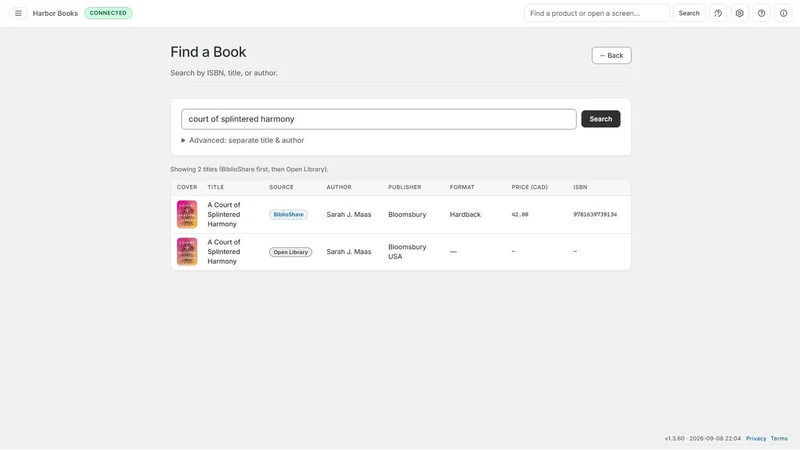Click the Open Library source badge

coord(290,252)
